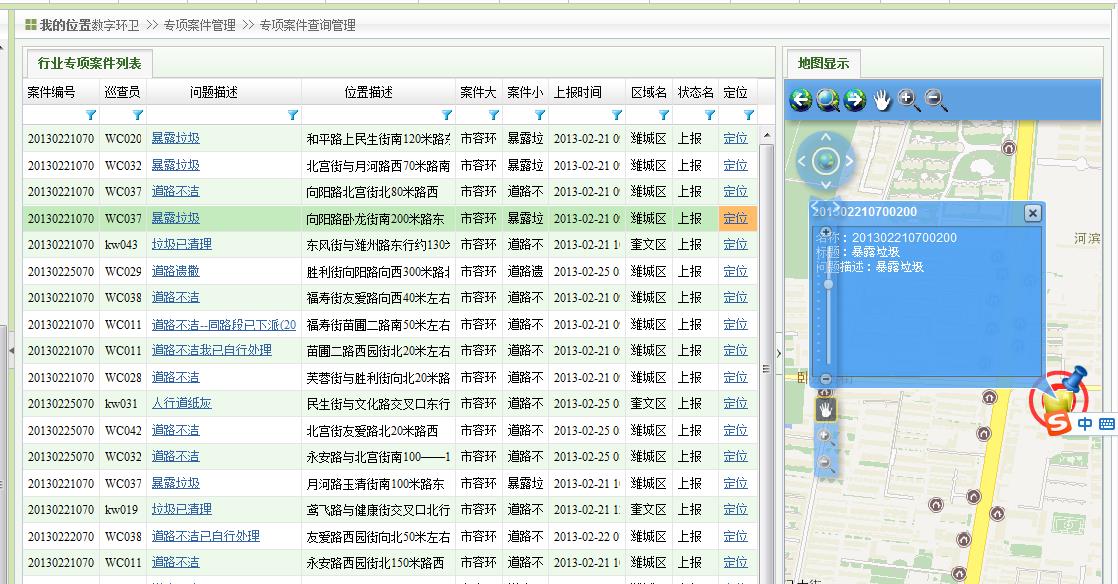Image resolution: width=1118 pixels, height=584 pixels.
Task: Open the 道路不洁--同路段已下派 issue link
Action: click(223, 324)
